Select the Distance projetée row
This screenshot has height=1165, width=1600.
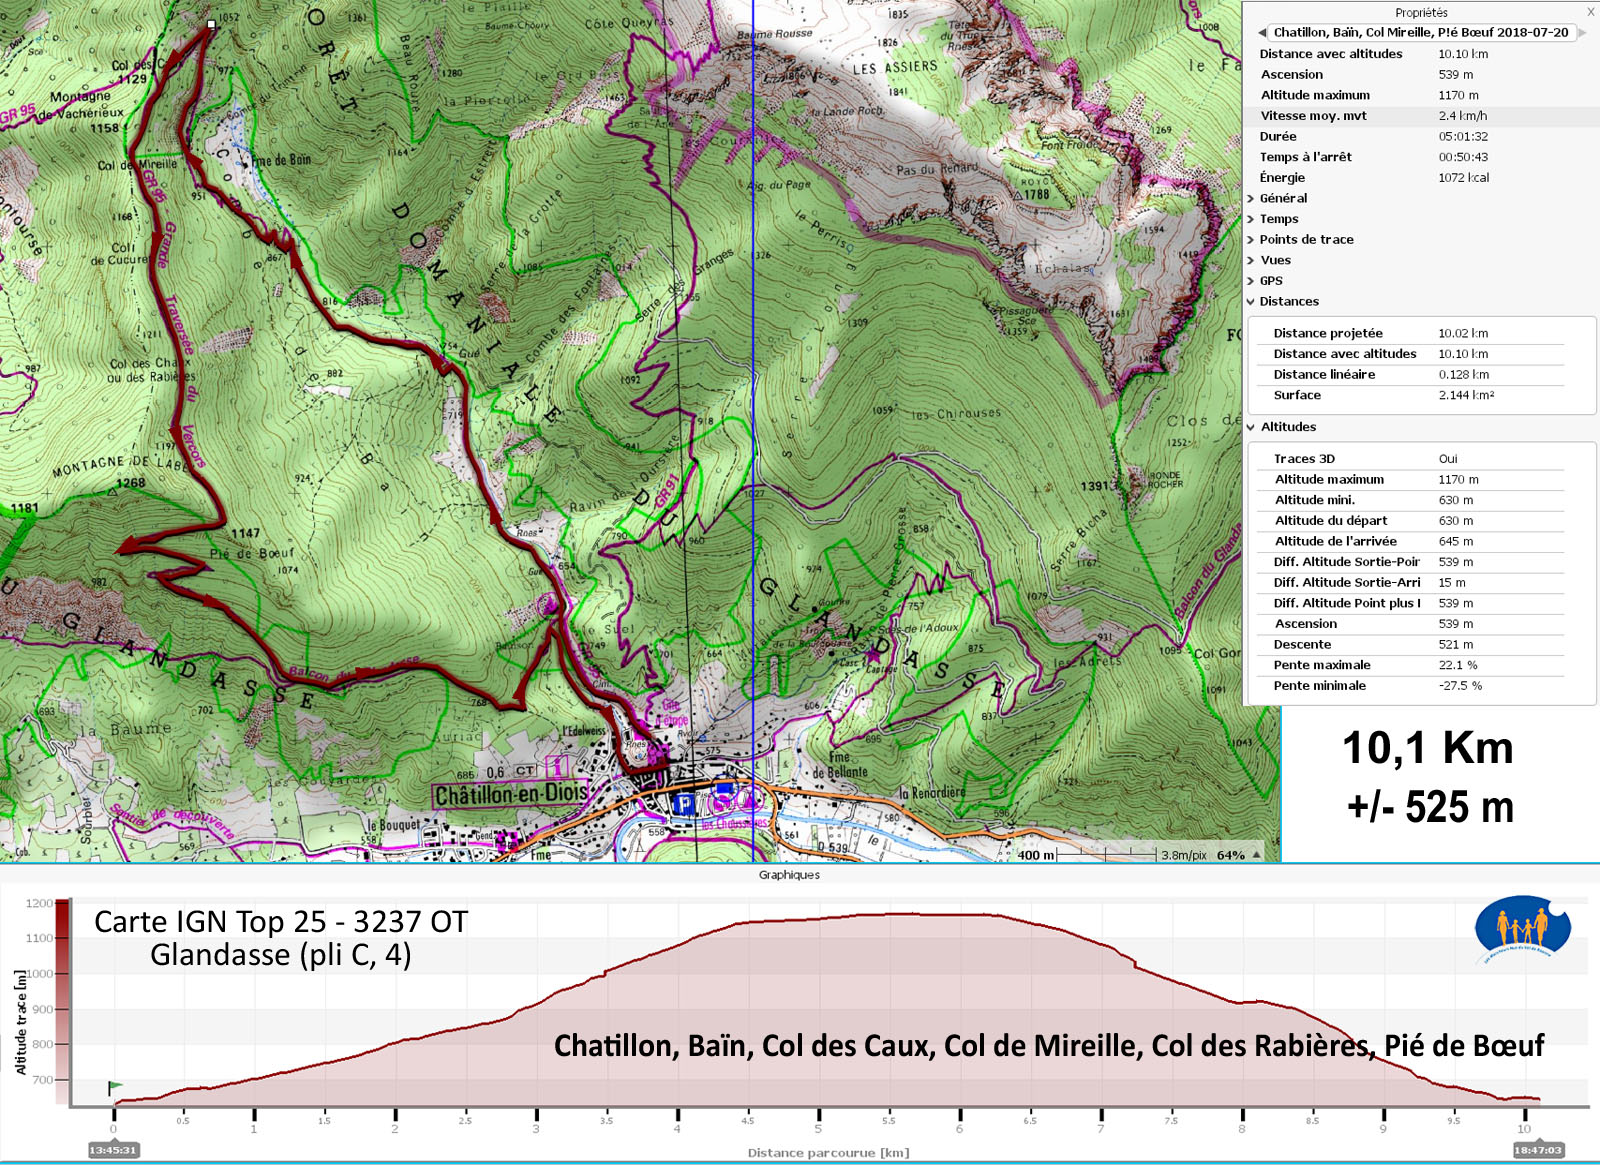(1420, 333)
